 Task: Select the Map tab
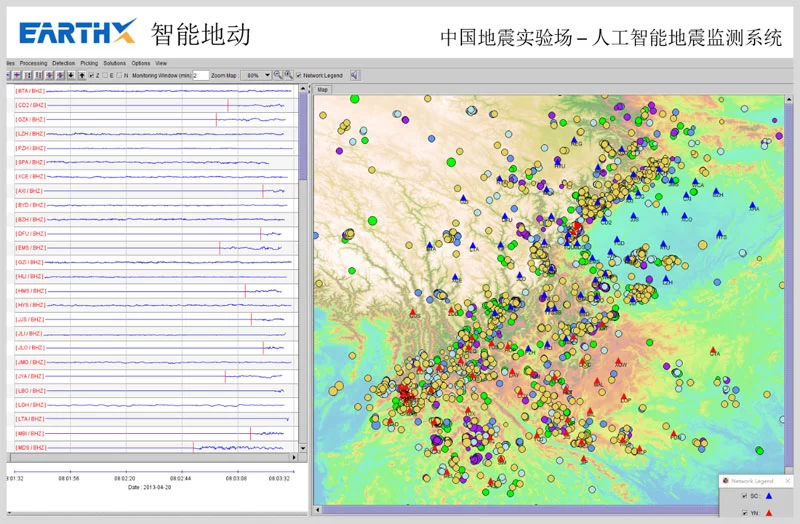[323, 89]
